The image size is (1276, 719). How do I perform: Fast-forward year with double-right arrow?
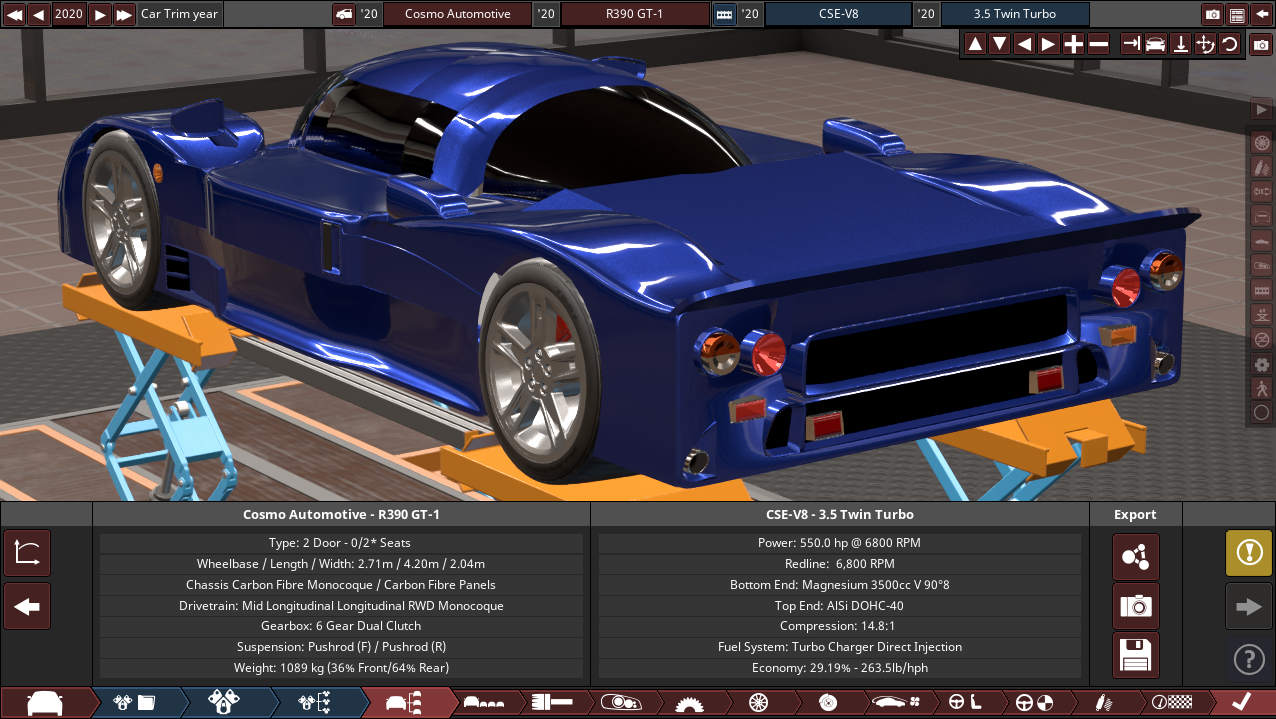[x=124, y=14]
